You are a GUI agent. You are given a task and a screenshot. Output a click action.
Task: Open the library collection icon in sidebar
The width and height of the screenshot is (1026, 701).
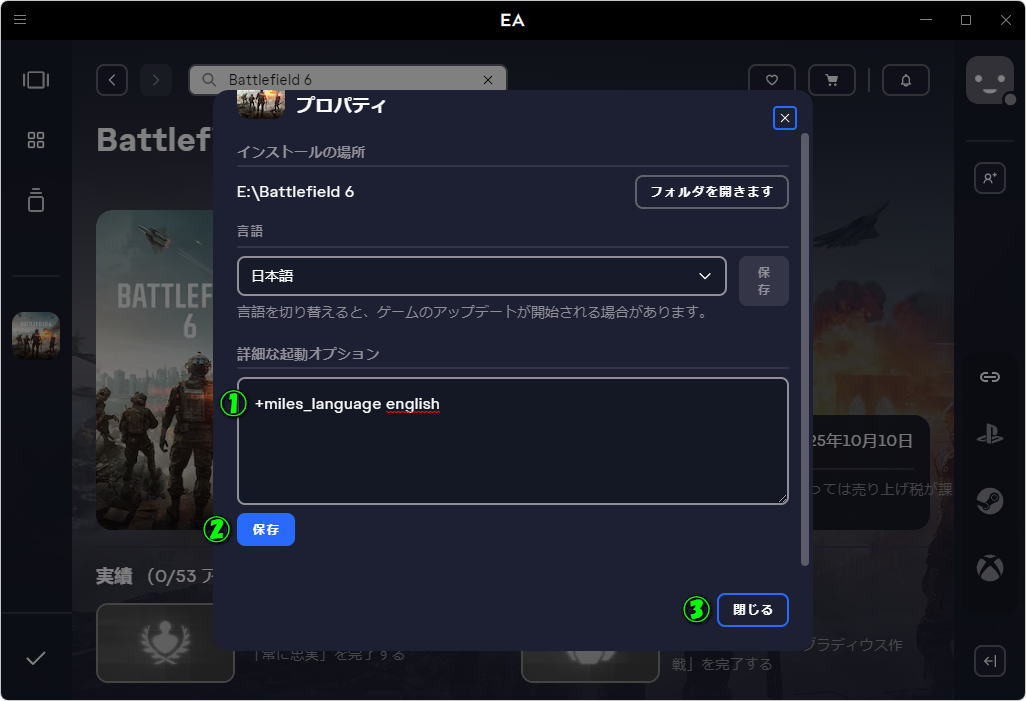click(36, 200)
